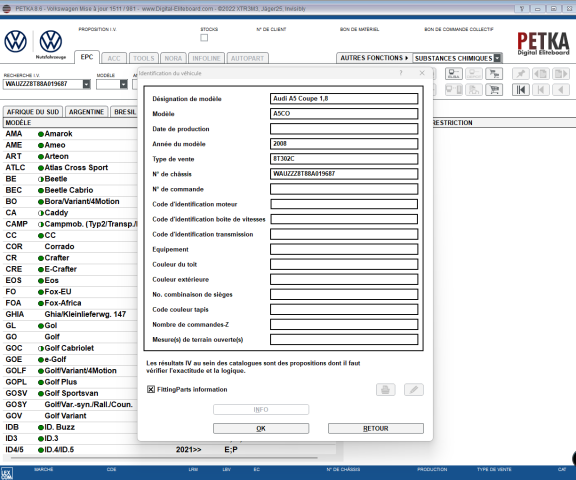
Task: Select the Corrado model row
Action: (70, 246)
